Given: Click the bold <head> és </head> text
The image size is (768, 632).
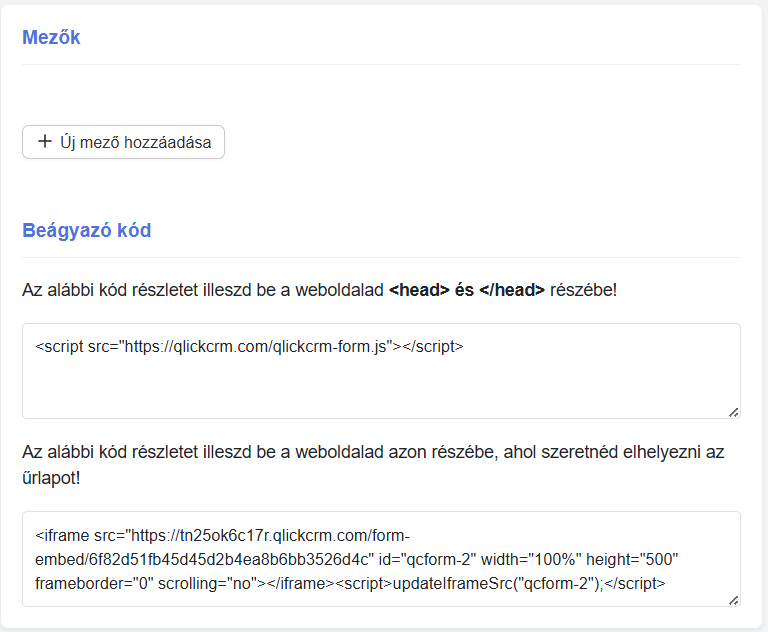Looking at the screenshot, I should [x=467, y=290].
